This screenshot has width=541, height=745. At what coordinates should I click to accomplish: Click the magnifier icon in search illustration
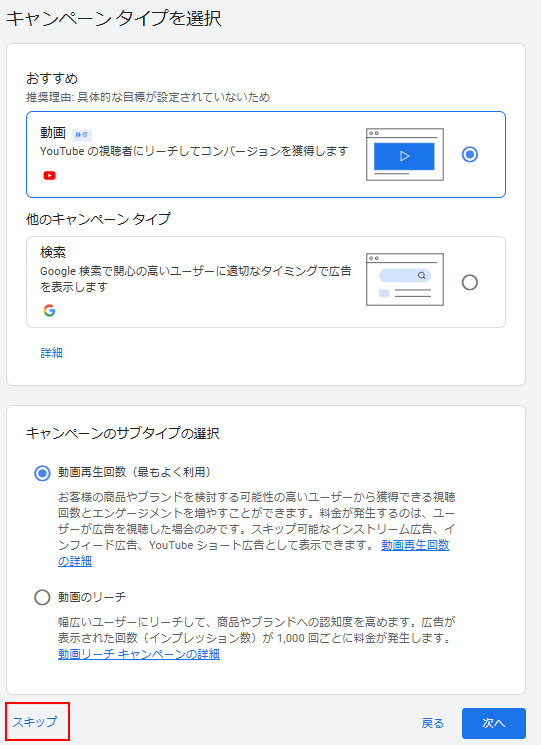tap(421, 276)
